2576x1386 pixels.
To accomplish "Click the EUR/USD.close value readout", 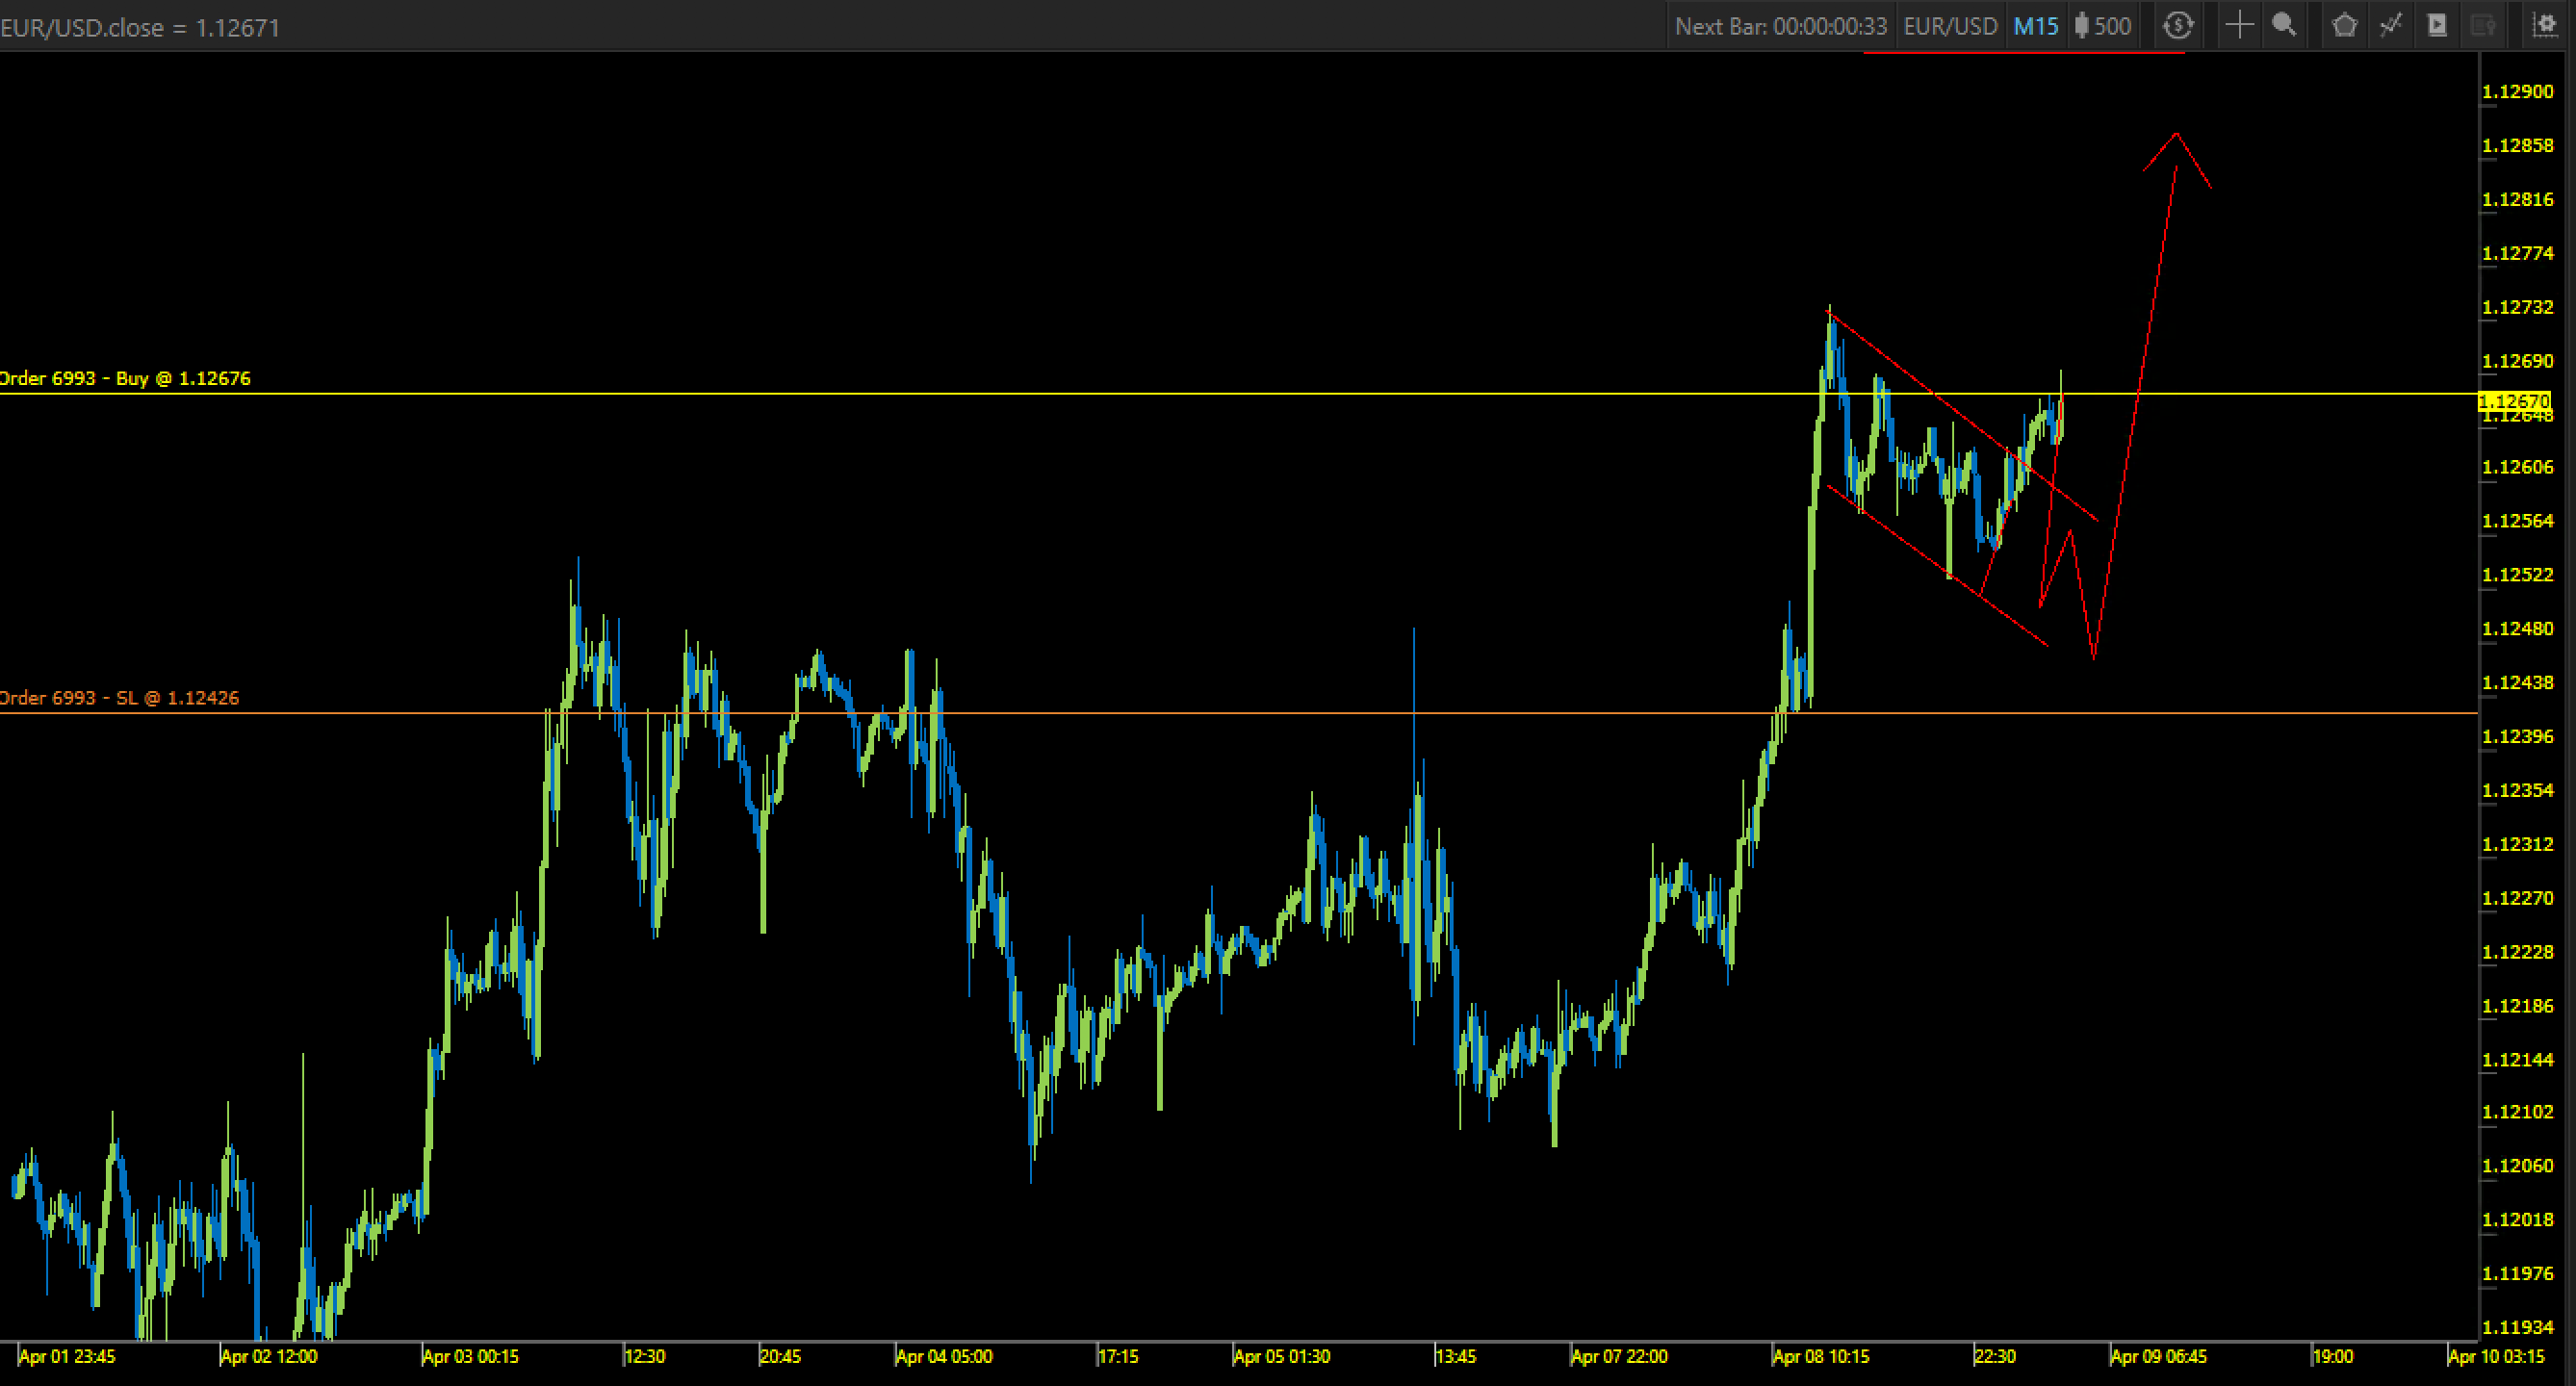I will coord(140,27).
